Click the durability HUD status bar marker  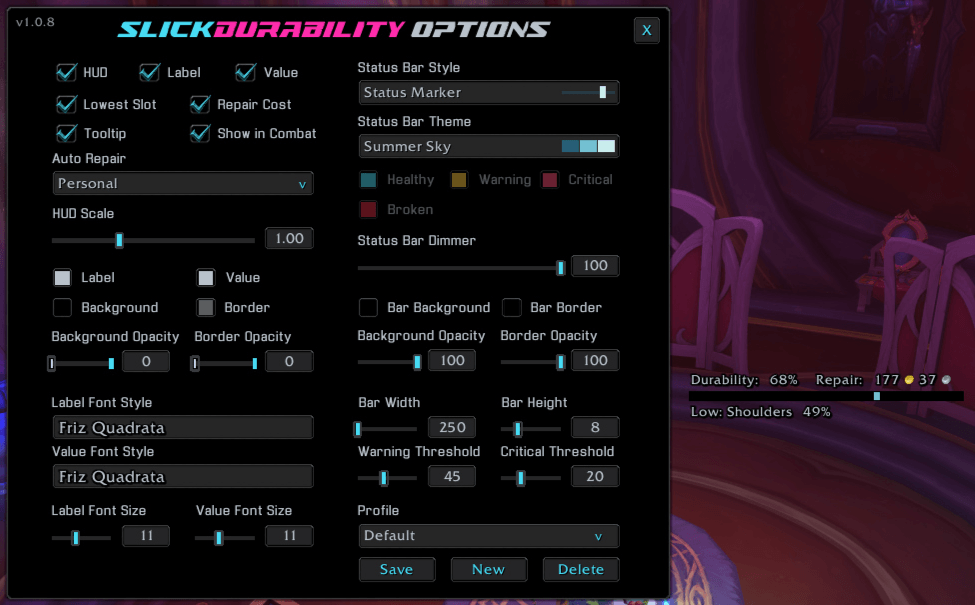click(x=877, y=396)
